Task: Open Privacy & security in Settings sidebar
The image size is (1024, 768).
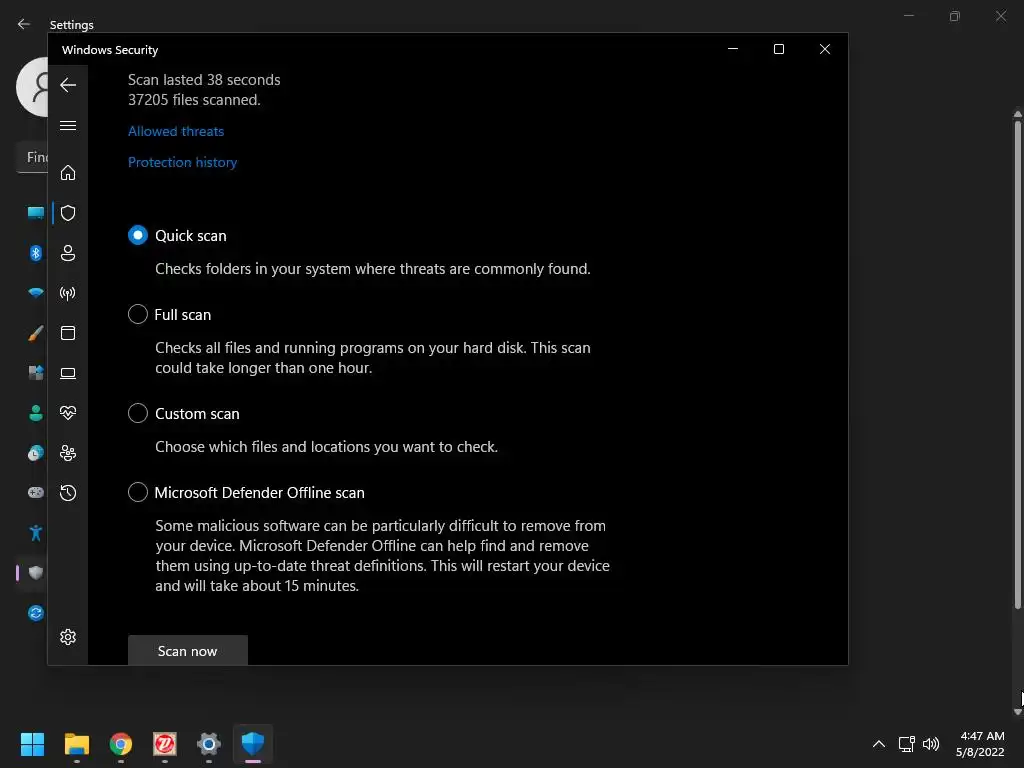Action: [35, 573]
